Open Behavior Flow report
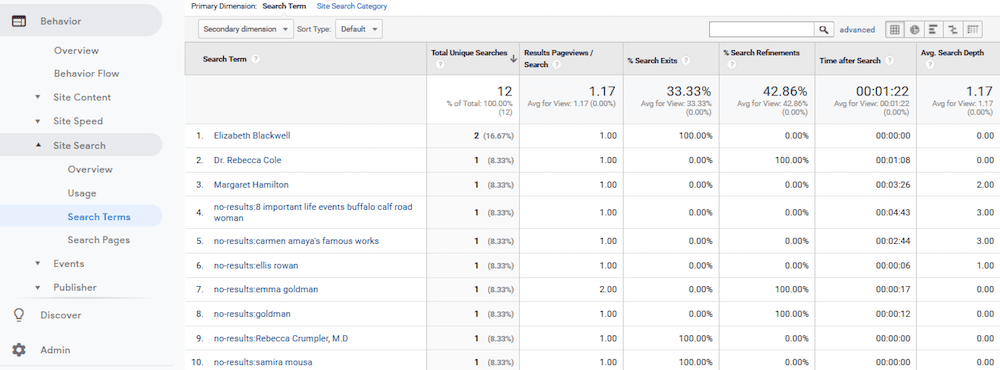 click(x=86, y=73)
